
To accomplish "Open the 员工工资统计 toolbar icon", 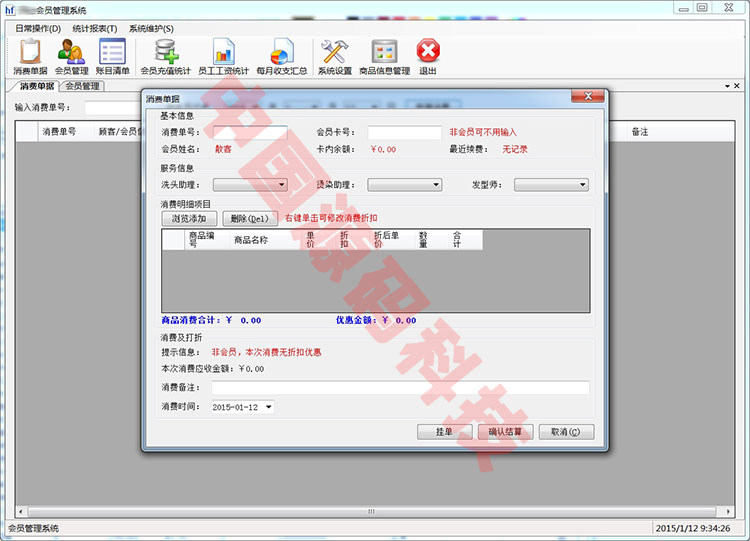I will 223,57.
